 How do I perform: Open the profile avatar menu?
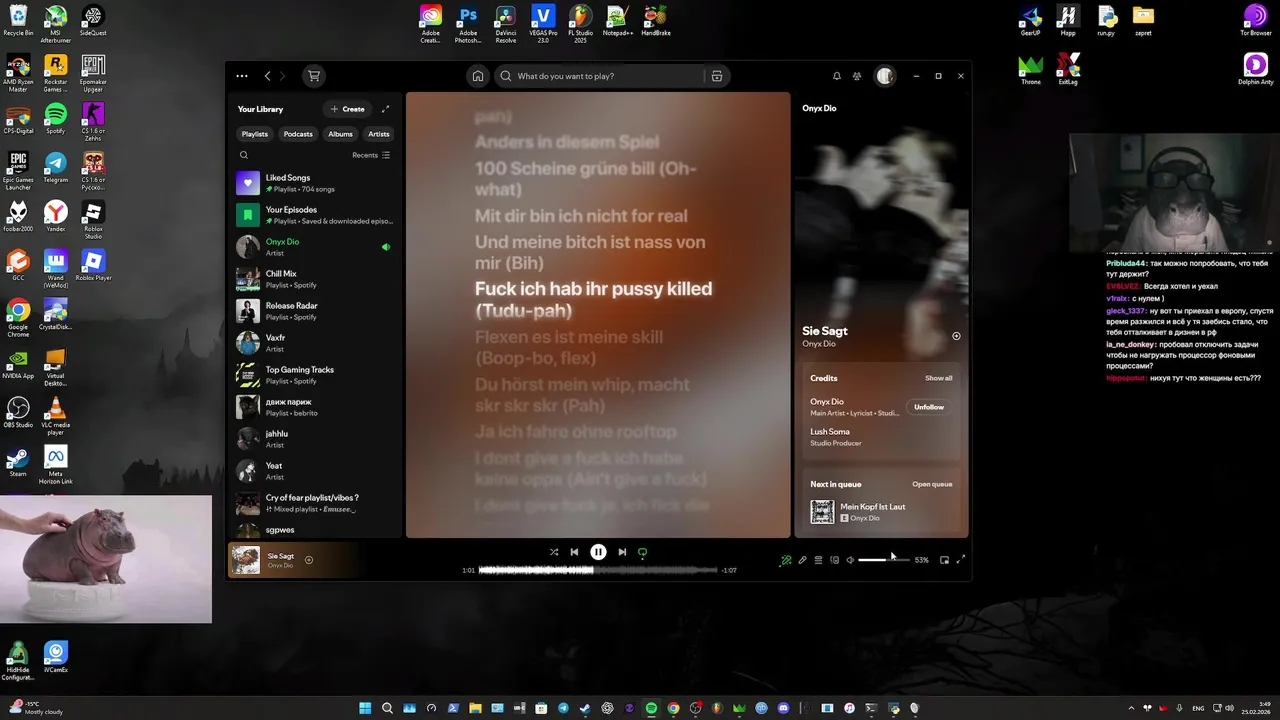[885, 76]
